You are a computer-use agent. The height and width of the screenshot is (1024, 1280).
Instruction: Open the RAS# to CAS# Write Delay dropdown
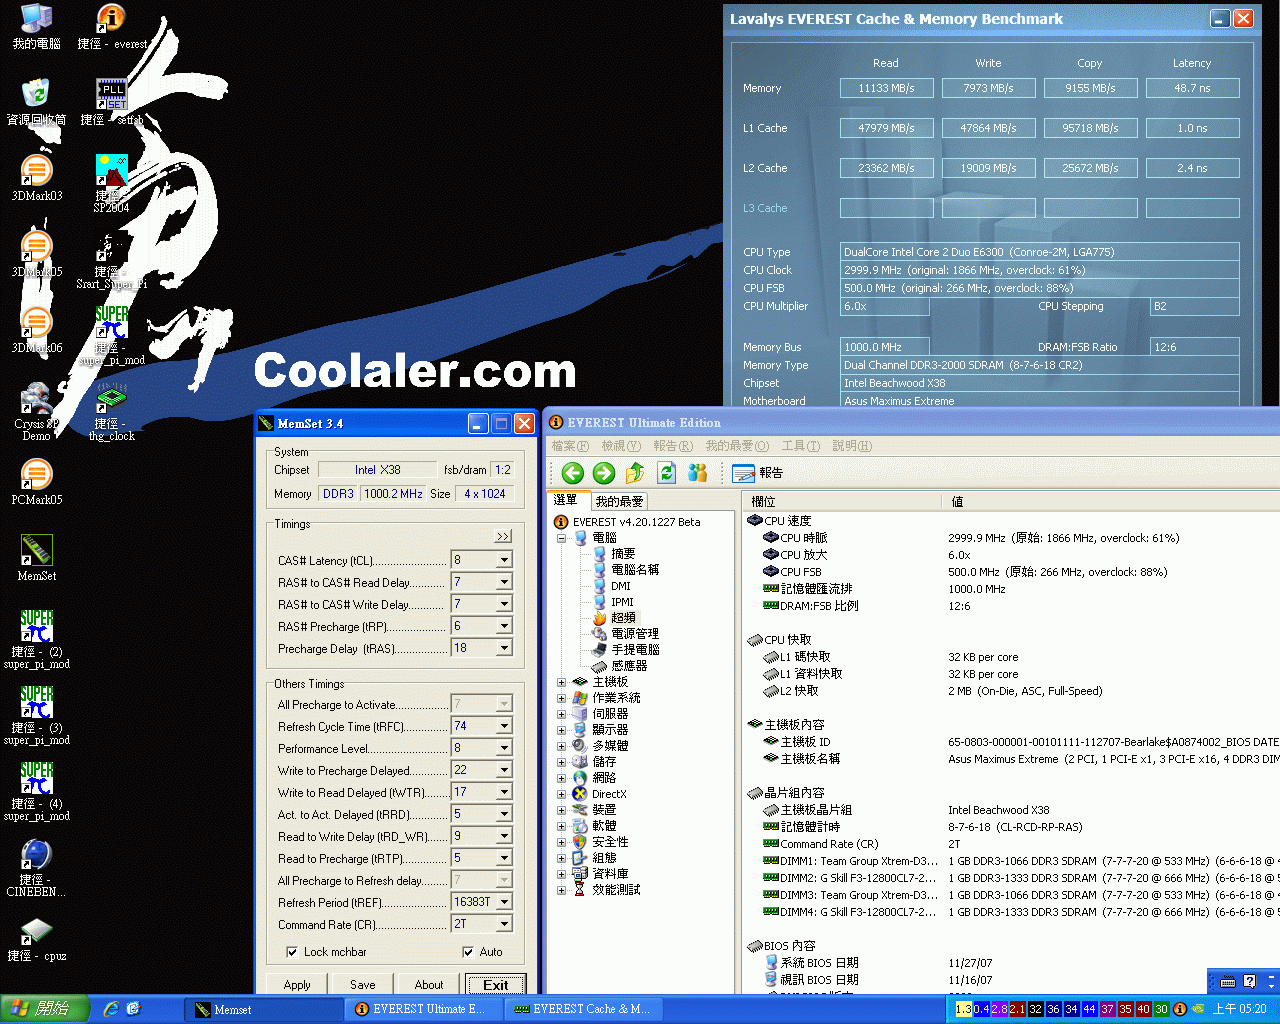pos(504,604)
